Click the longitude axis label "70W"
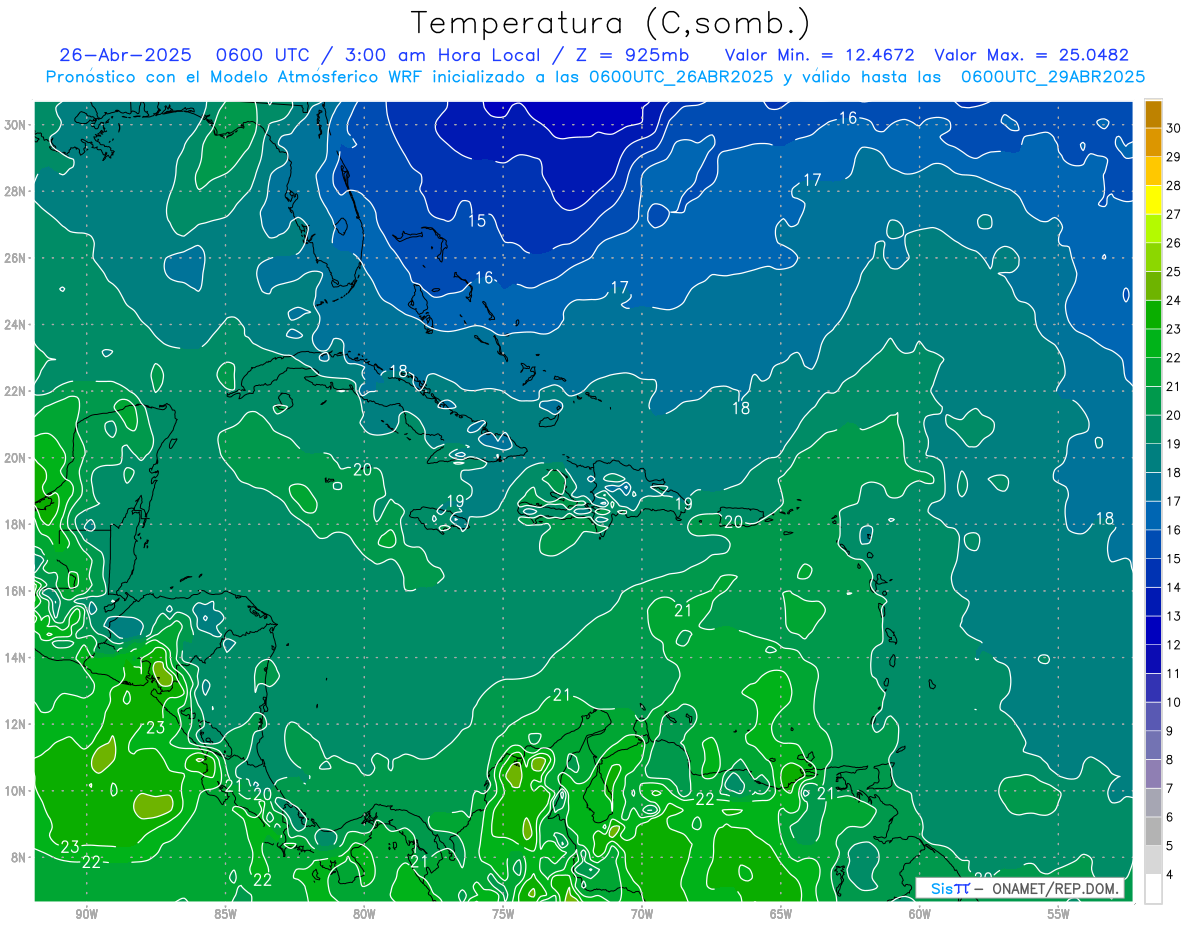The image size is (1200, 927). (x=642, y=914)
